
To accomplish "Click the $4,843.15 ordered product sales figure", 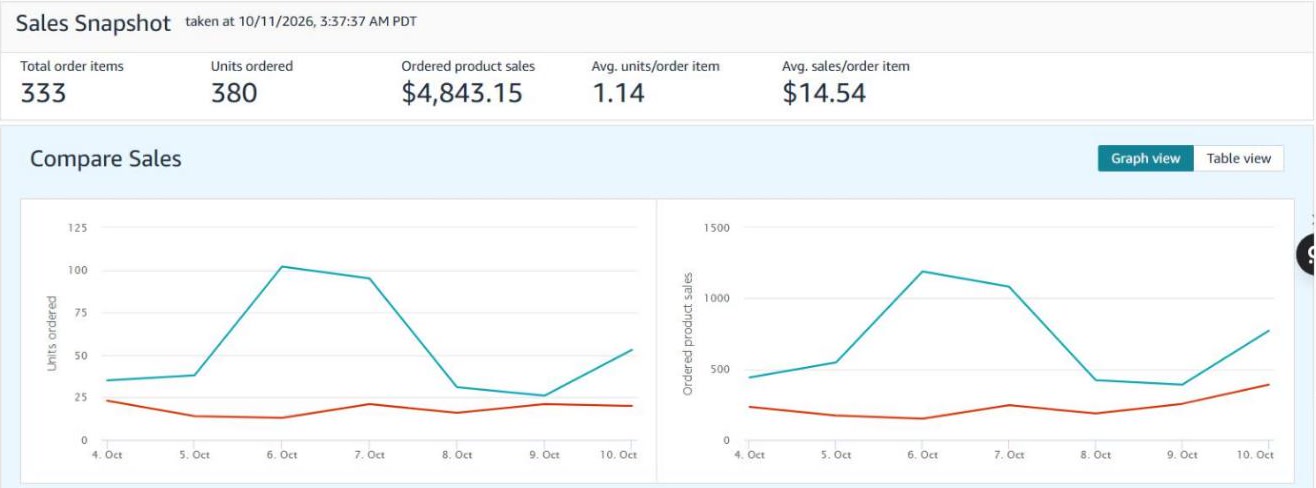I will (462, 93).
